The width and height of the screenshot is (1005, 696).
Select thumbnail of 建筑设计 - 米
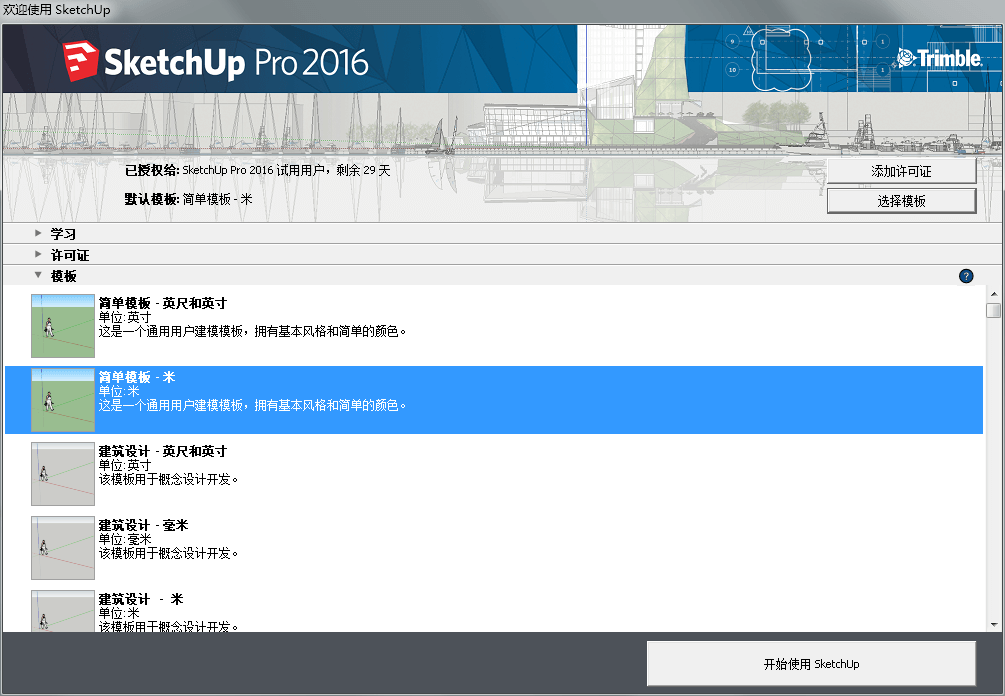(63, 611)
